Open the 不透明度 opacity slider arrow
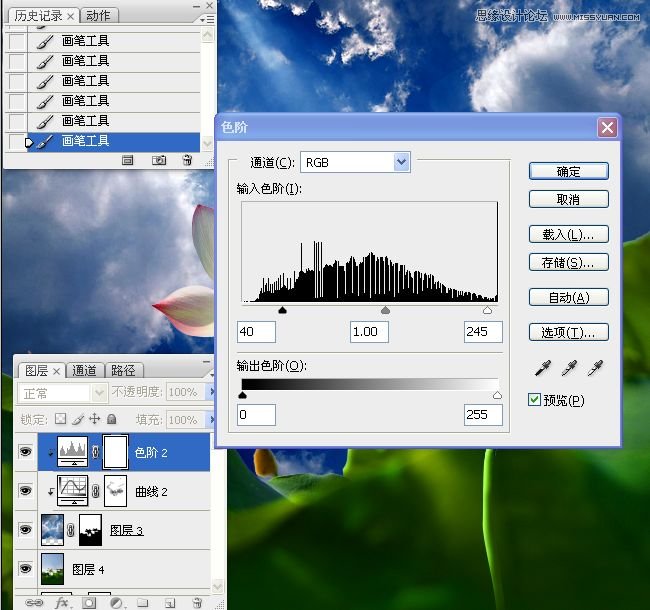Image resolution: width=650 pixels, height=610 pixels. pyautogui.click(x=211, y=392)
